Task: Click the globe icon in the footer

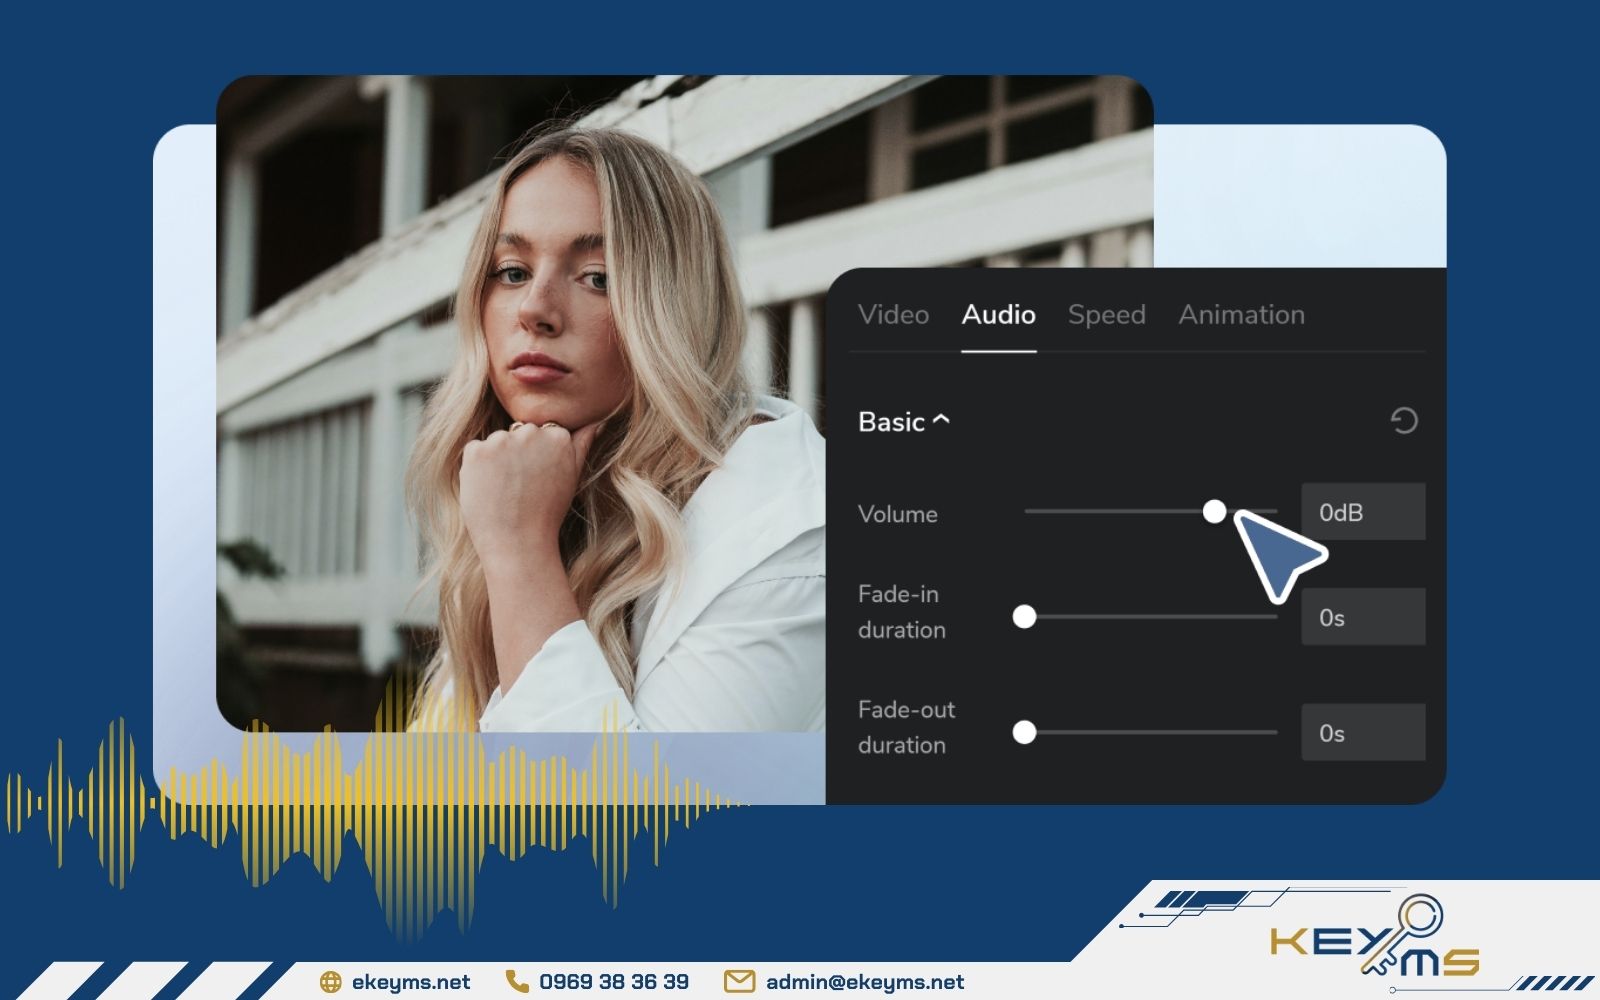Action: click(330, 982)
